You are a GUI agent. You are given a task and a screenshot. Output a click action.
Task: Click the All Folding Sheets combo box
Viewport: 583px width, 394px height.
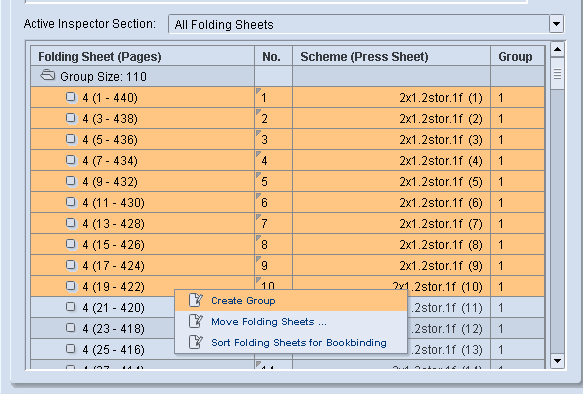366,24
